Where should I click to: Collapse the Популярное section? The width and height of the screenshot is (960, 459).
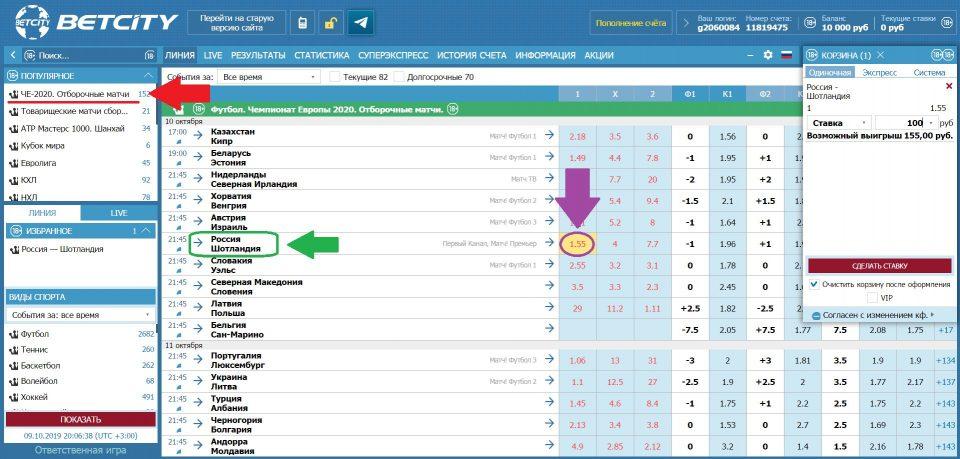148,75
